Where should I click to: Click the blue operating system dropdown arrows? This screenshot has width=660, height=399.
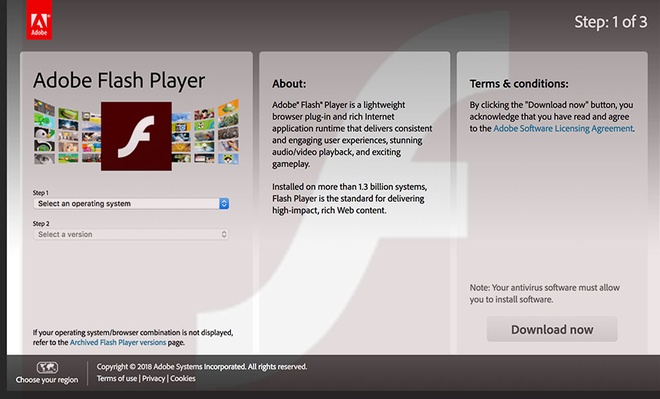(x=224, y=204)
